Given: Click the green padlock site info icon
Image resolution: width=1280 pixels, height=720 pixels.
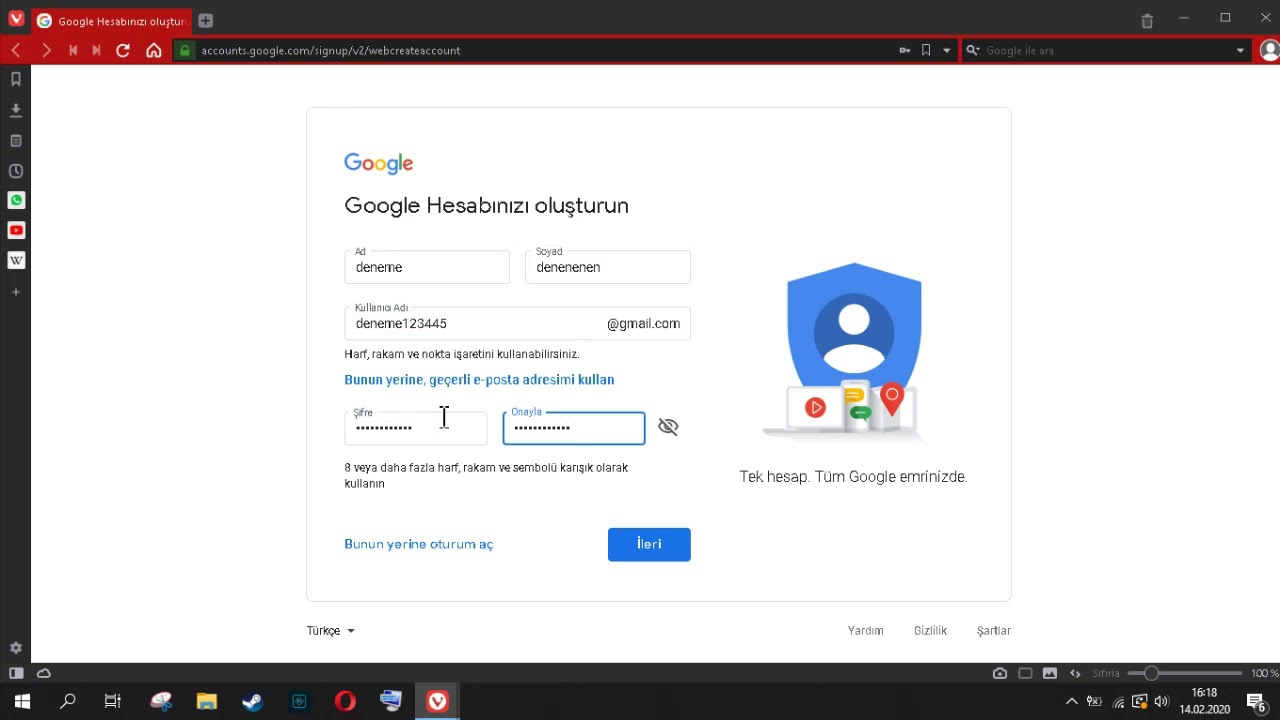Looking at the screenshot, I should click(x=185, y=50).
